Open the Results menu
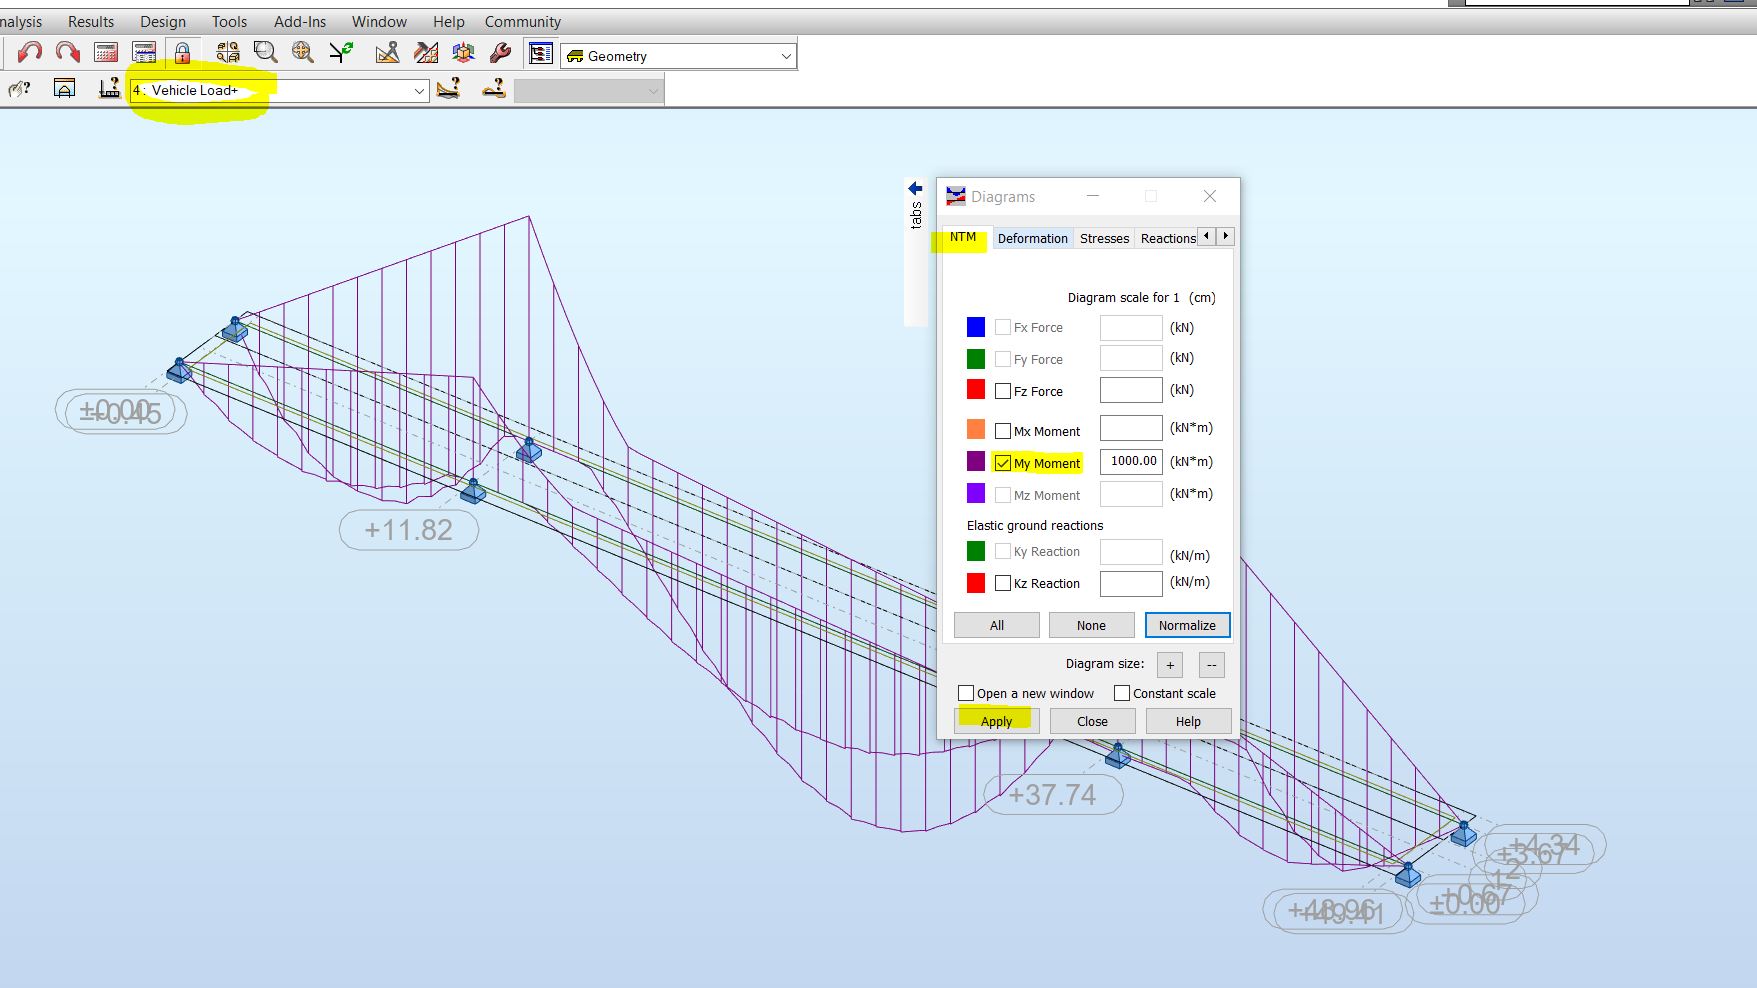Image resolution: width=1757 pixels, height=988 pixels. pyautogui.click(x=90, y=21)
